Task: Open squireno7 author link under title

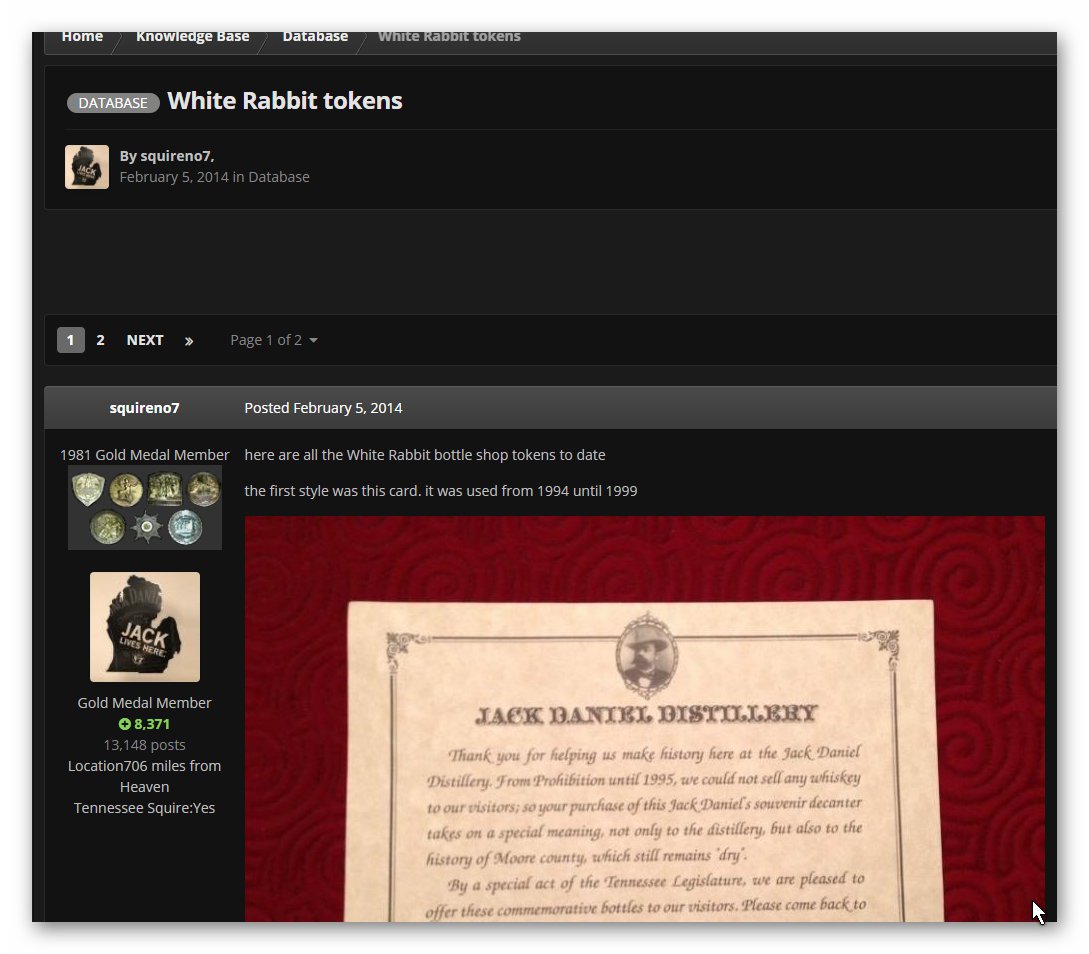Action: click(x=176, y=156)
